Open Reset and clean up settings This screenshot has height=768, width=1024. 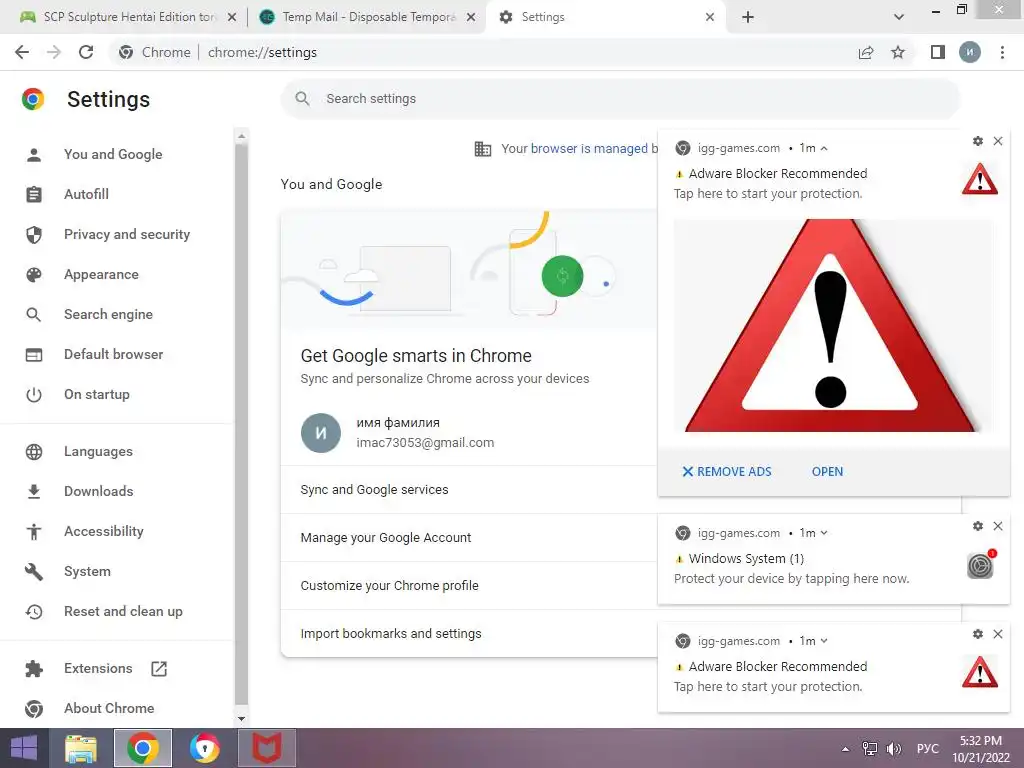[123, 611]
